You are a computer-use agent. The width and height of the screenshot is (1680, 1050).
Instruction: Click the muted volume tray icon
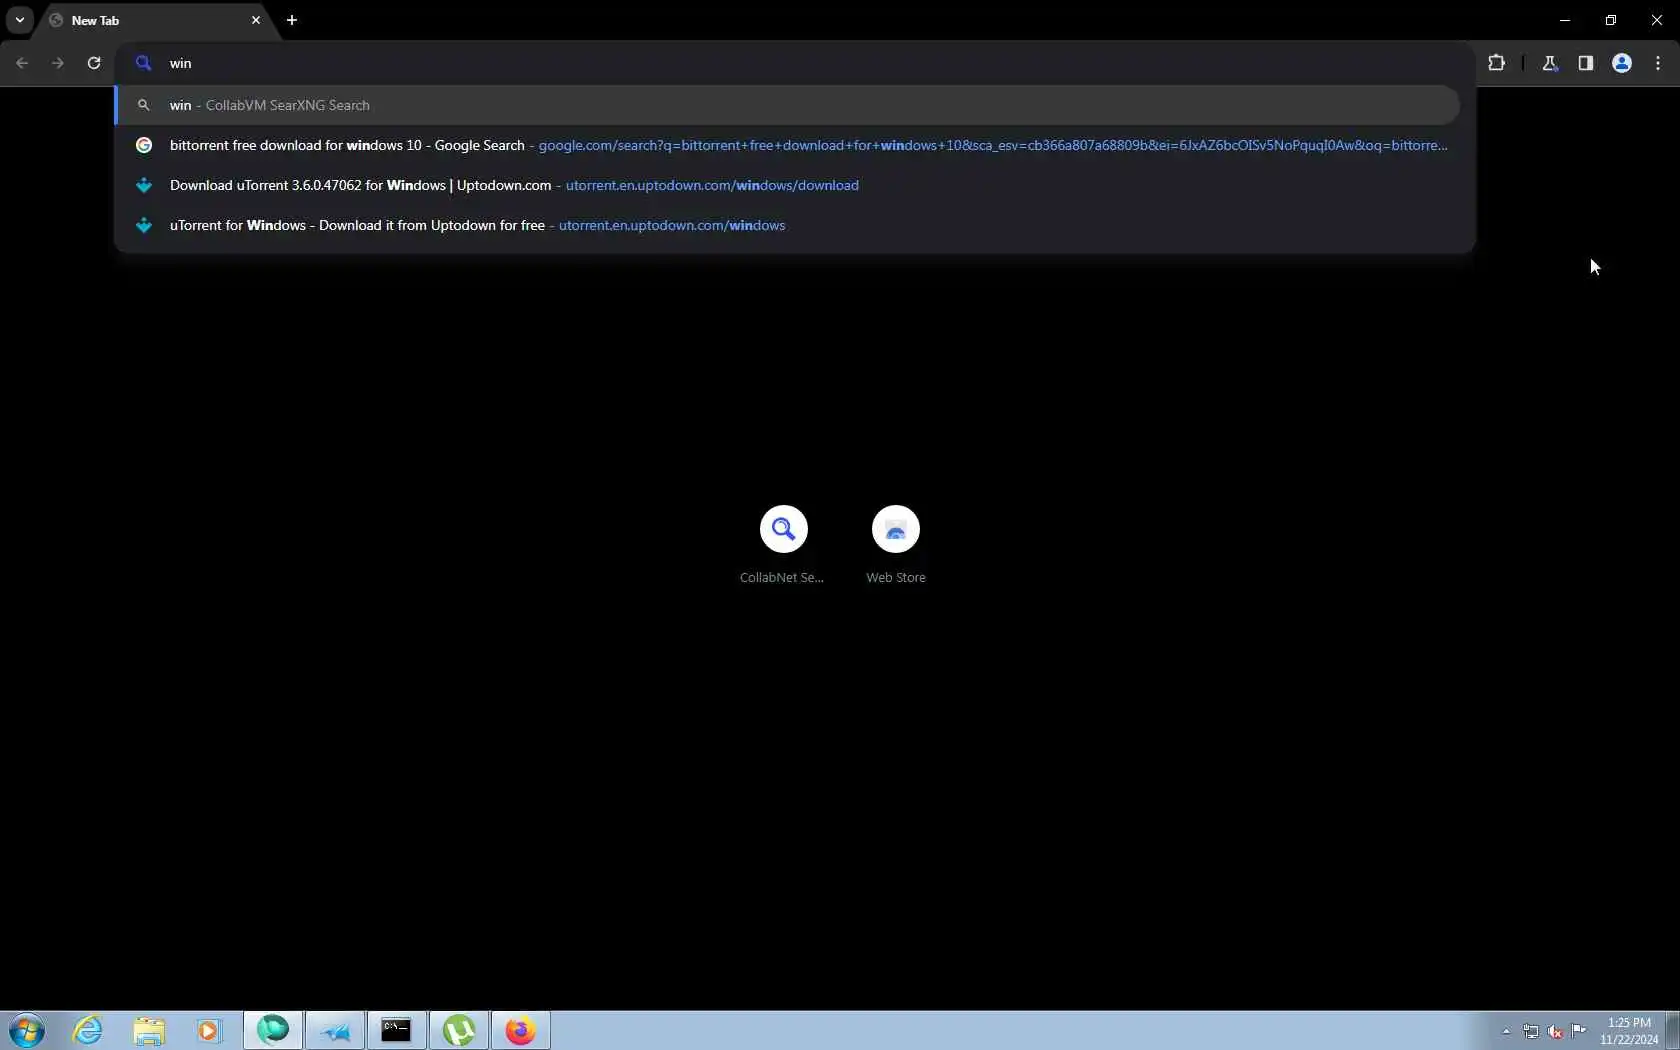[x=1555, y=1031]
